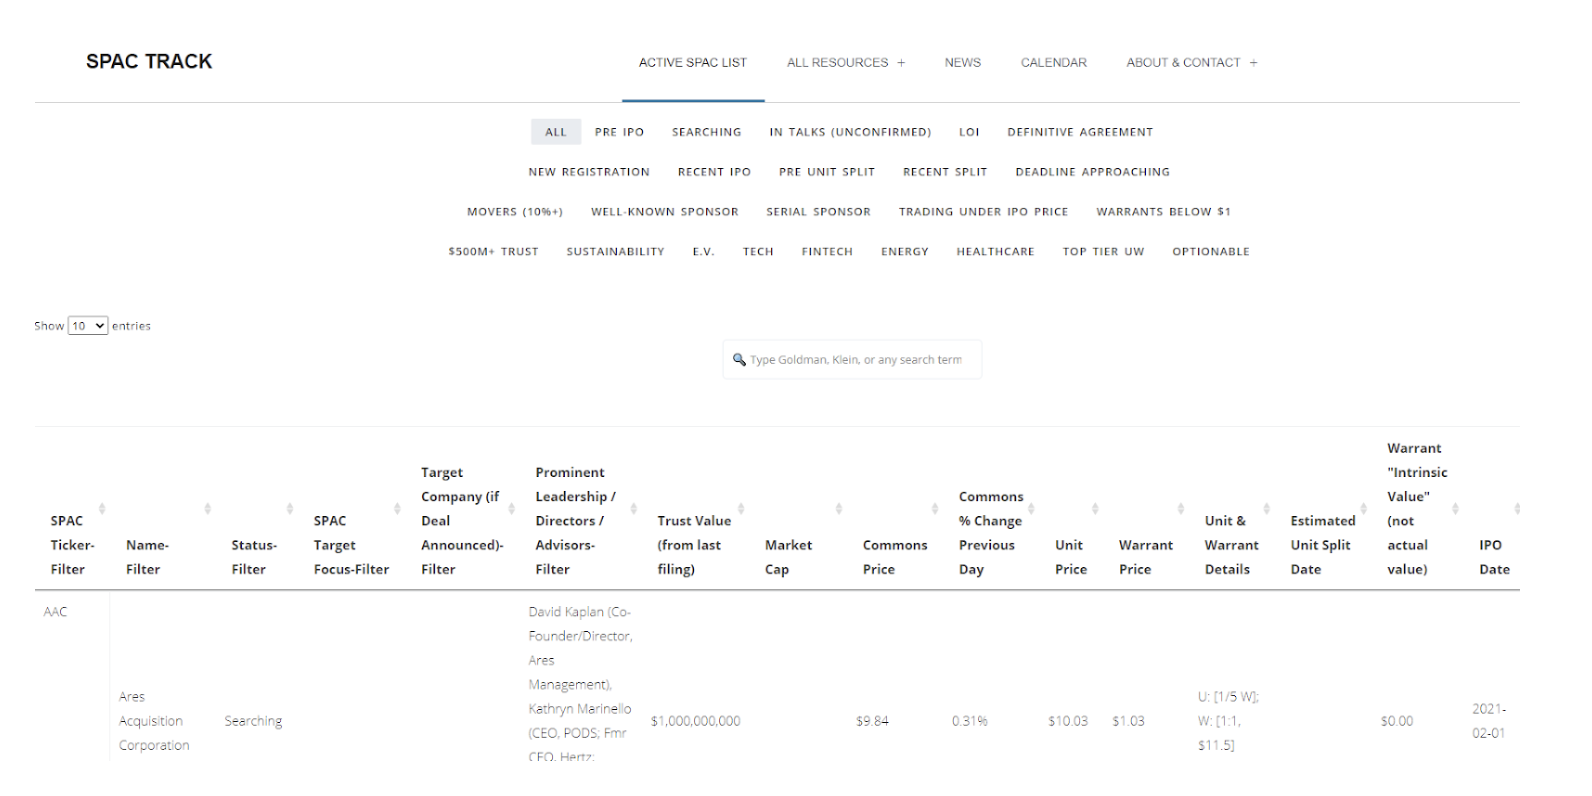Select the ALL filter button

(x=555, y=132)
